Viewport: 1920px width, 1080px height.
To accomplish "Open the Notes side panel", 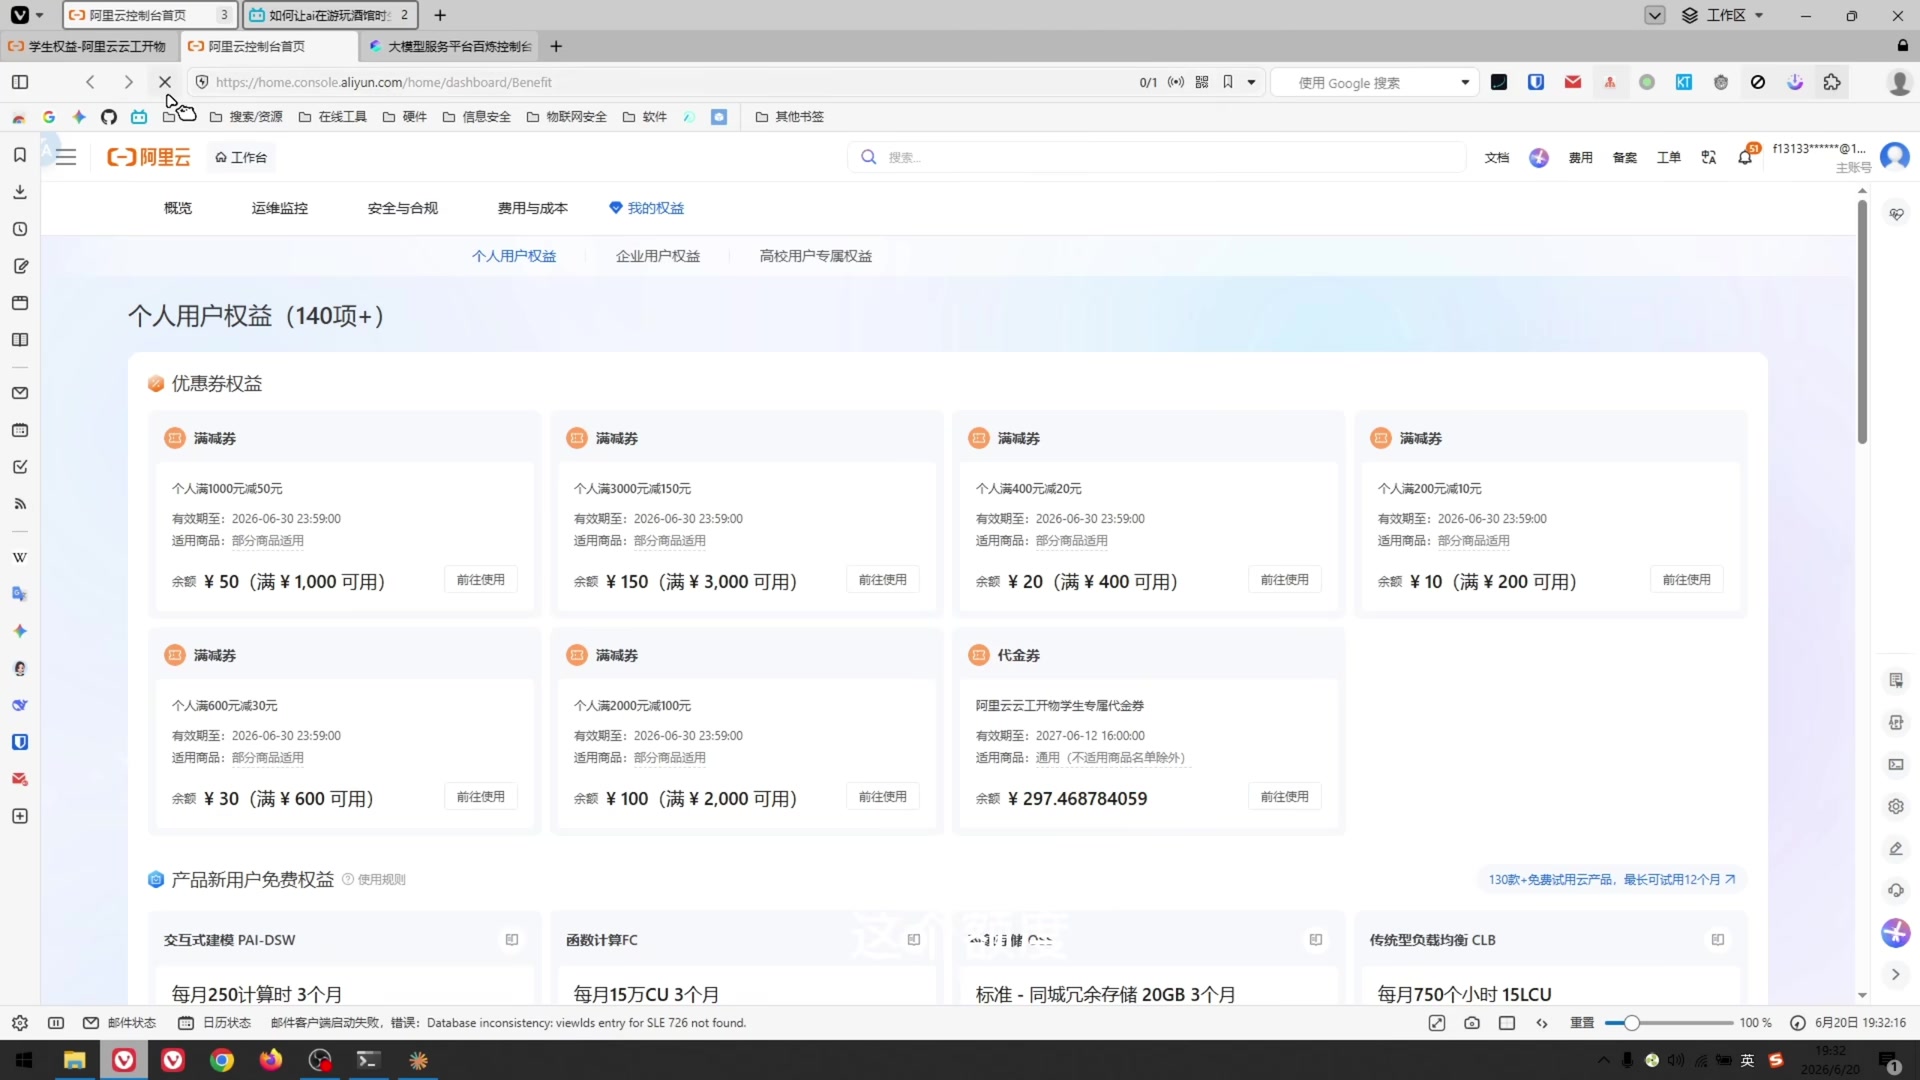I will 20,266.
